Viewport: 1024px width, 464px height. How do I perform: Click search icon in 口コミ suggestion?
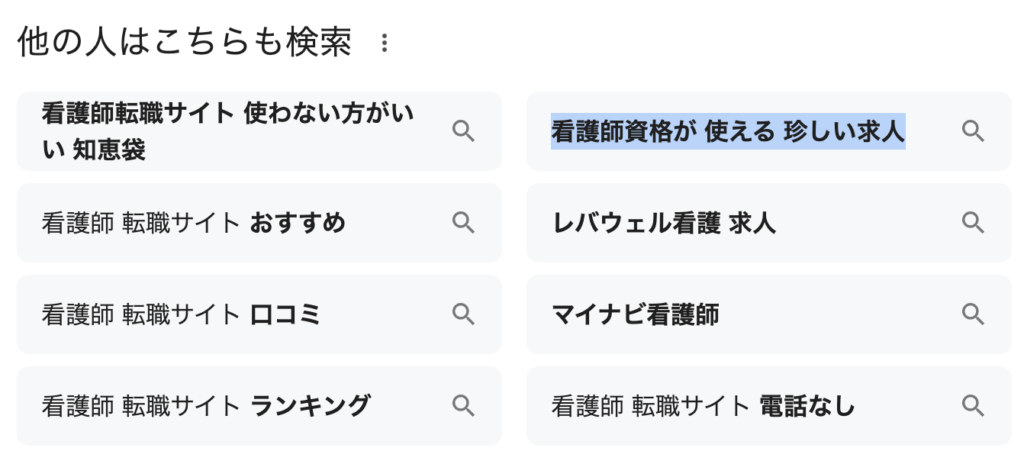463,314
